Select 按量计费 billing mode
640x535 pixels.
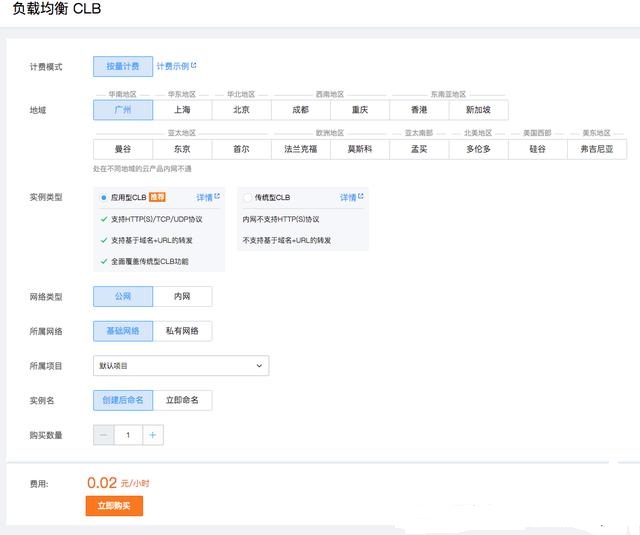tap(123, 66)
